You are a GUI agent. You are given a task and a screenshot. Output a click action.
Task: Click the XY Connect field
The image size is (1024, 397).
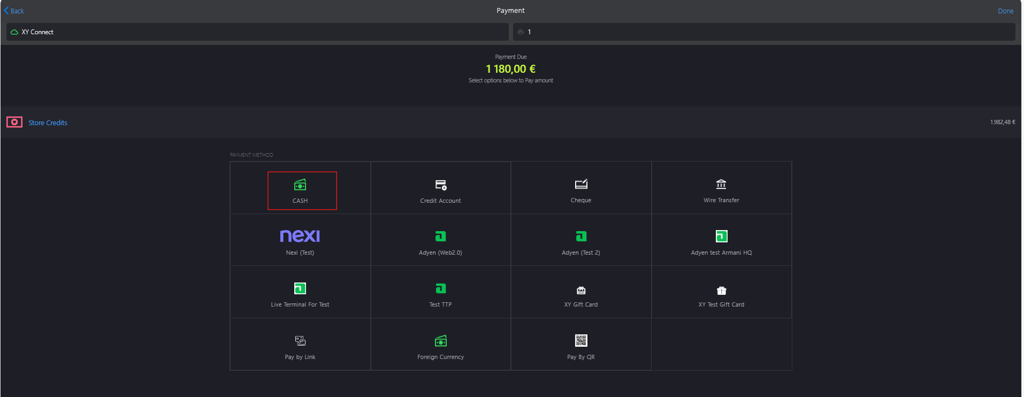tap(257, 31)
